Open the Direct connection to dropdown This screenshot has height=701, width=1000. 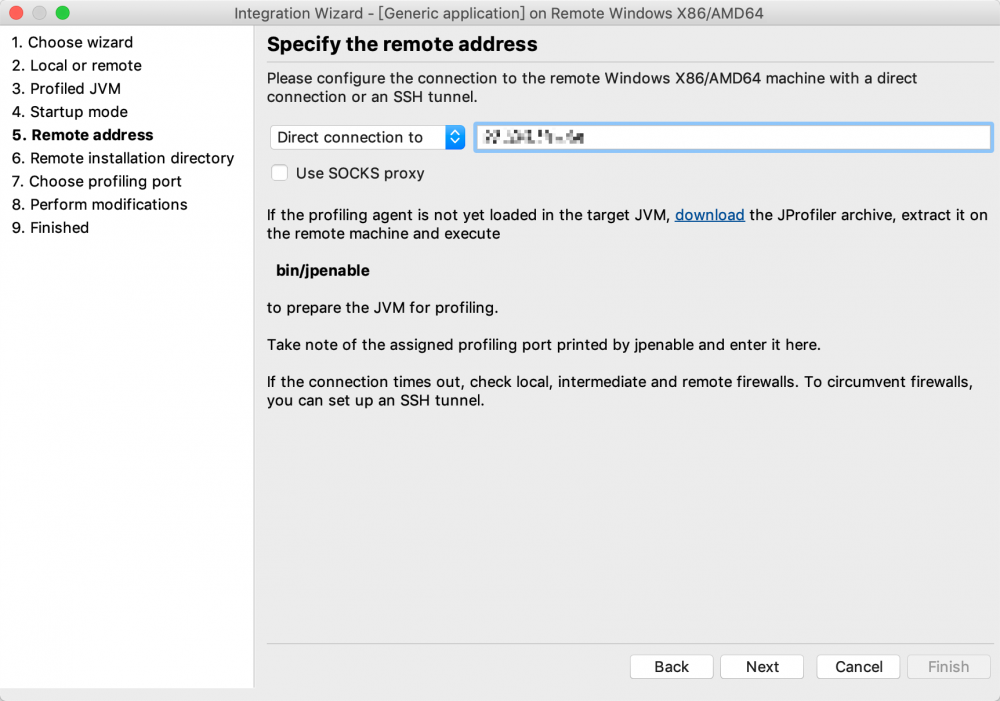[x=367, y=137]
